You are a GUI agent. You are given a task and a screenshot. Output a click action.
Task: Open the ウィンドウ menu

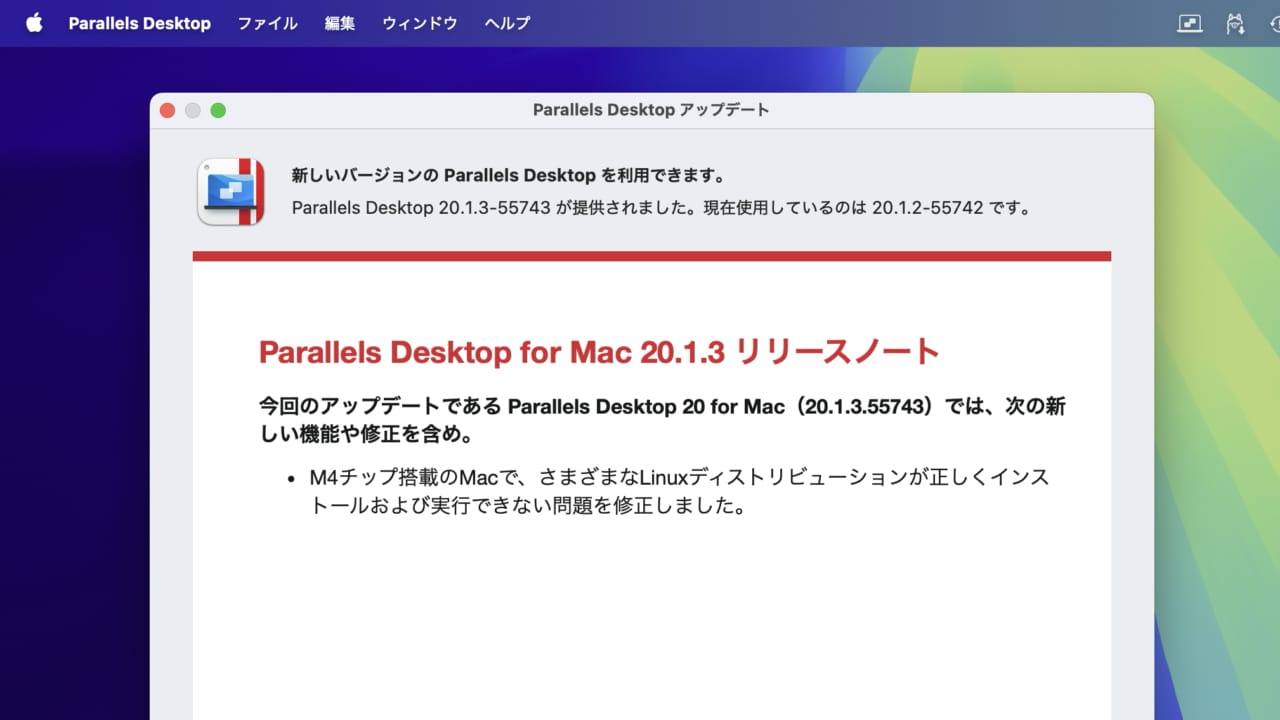pyautogui.click(x=420, y=23)
